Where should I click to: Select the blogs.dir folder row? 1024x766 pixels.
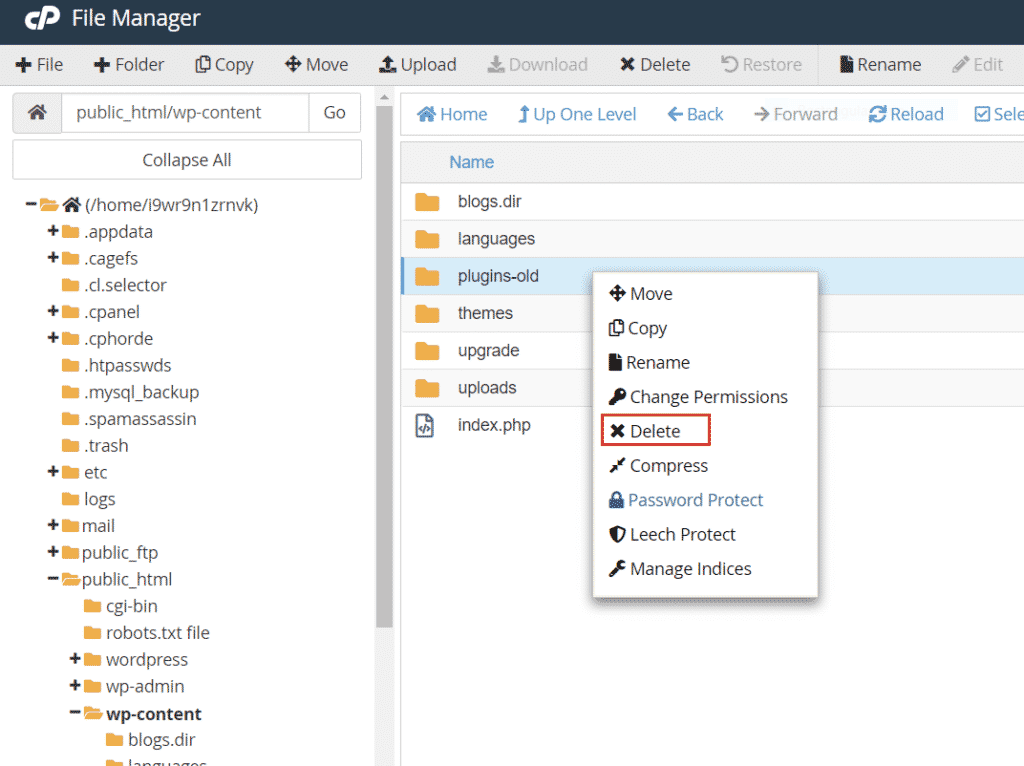click(712, 202)
